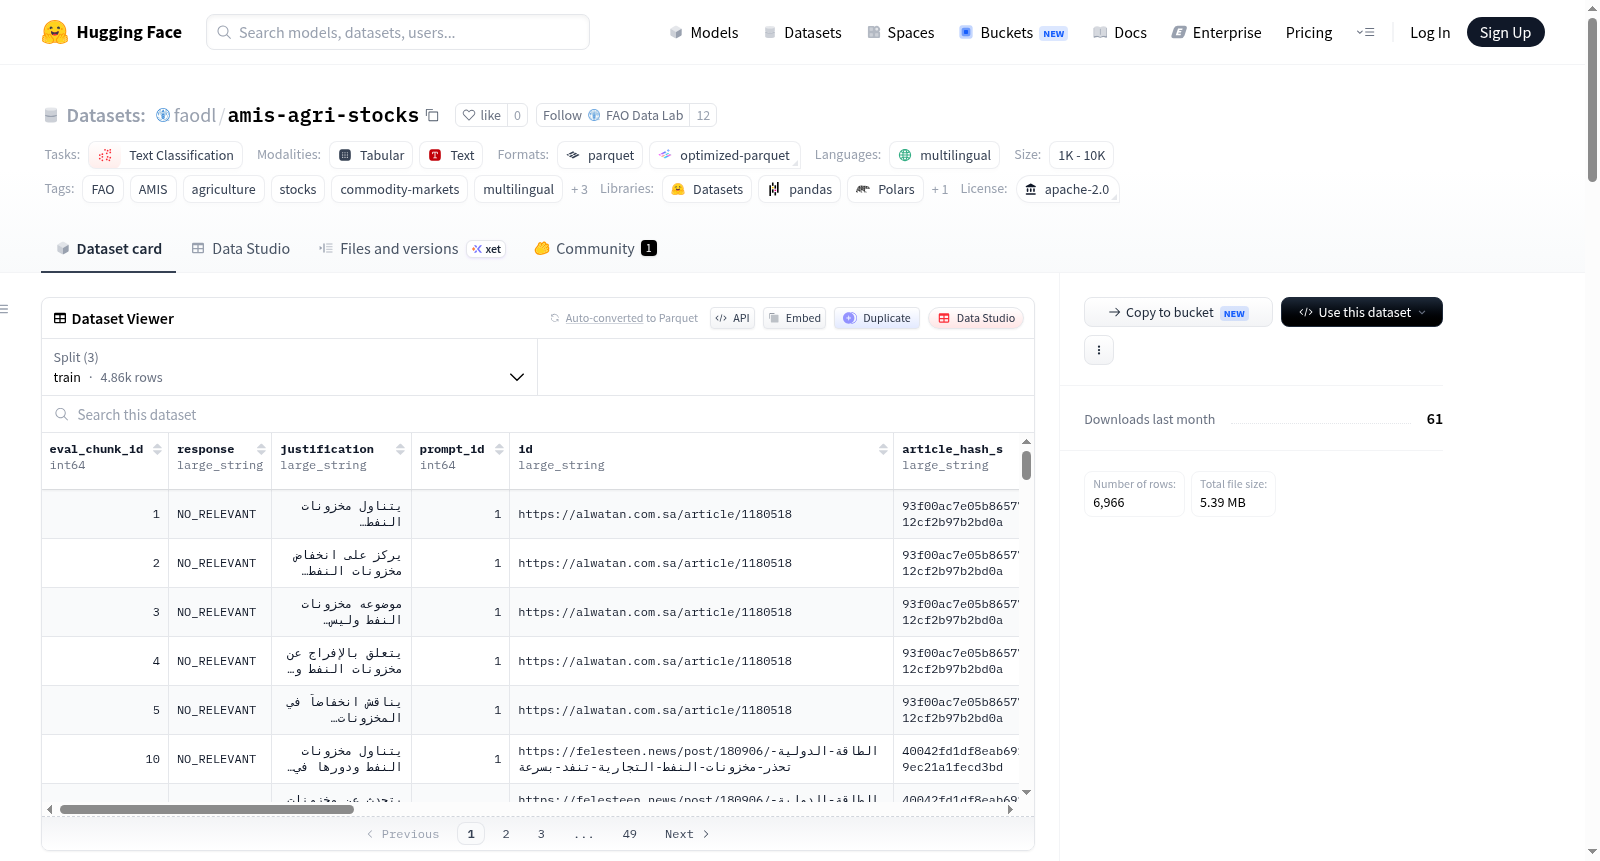The height and width of the screenshot is (861, 1600).
Task: Open the Embed viewer option
Action: [x=794, y=318]
